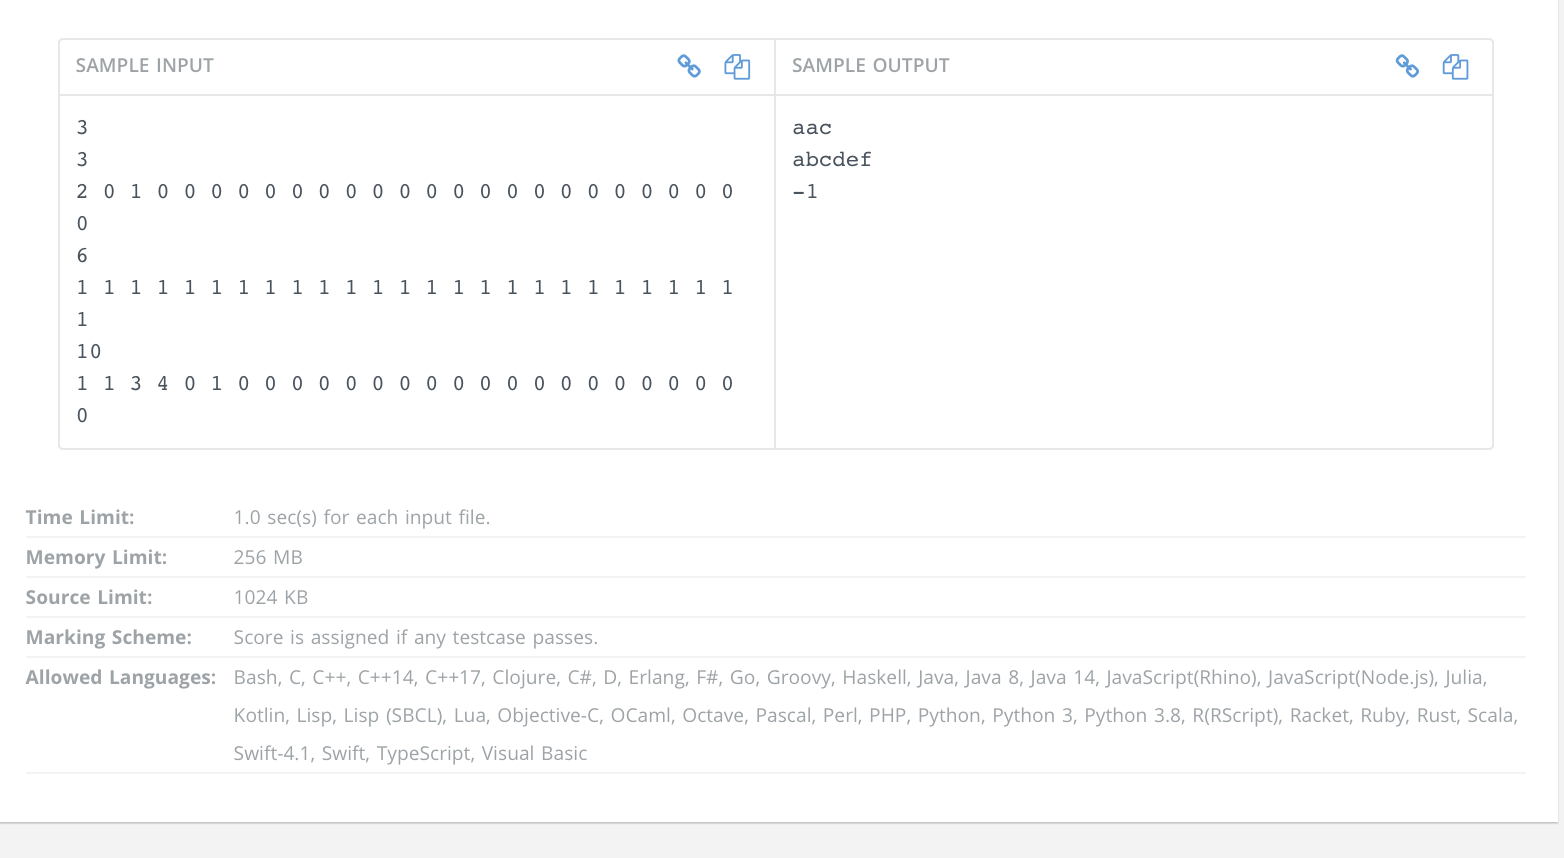The width and height of the screenshot is (1564, 858).
Task: Click the -1 line in sample output
Action: pos(805,191)
